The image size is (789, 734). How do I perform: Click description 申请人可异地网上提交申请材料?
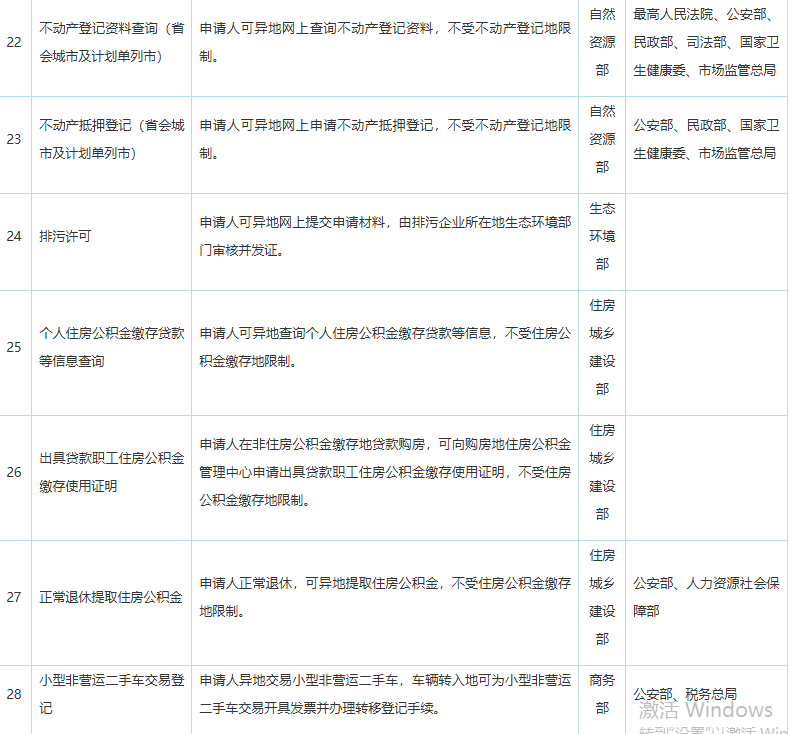click(385, 236)
